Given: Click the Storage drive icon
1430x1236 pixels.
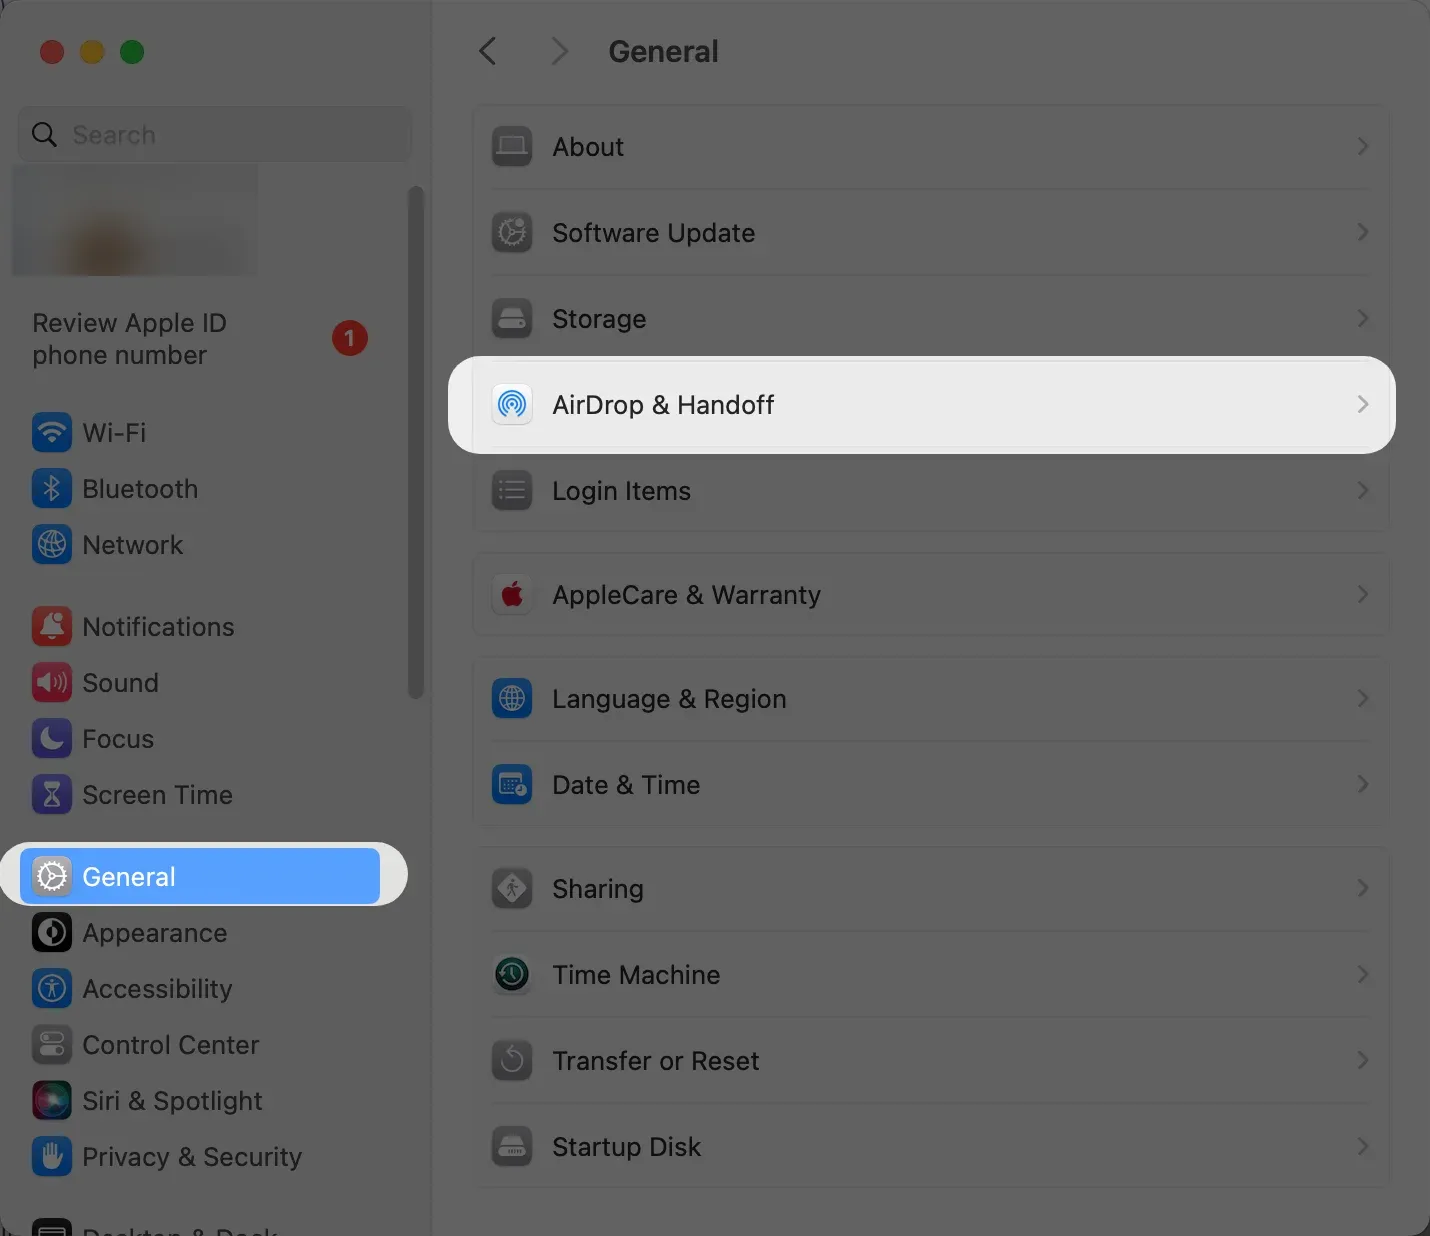Looking at the screenshot, I should [512, 319].
